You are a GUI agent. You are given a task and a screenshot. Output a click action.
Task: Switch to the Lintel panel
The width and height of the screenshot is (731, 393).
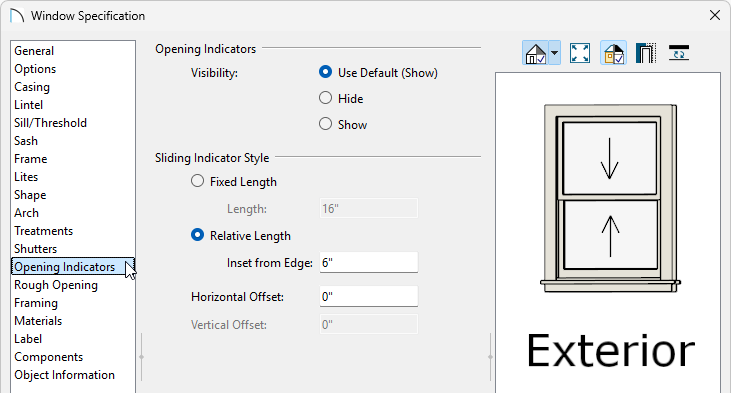(73, 105)
